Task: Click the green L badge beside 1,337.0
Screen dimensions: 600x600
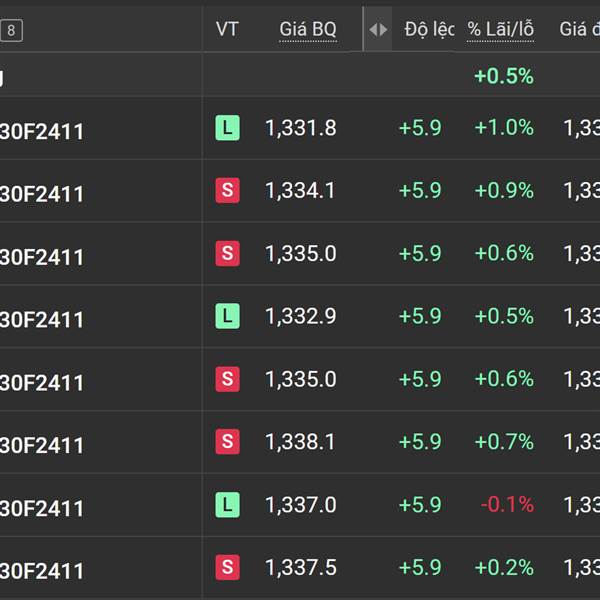Action: 227,505
